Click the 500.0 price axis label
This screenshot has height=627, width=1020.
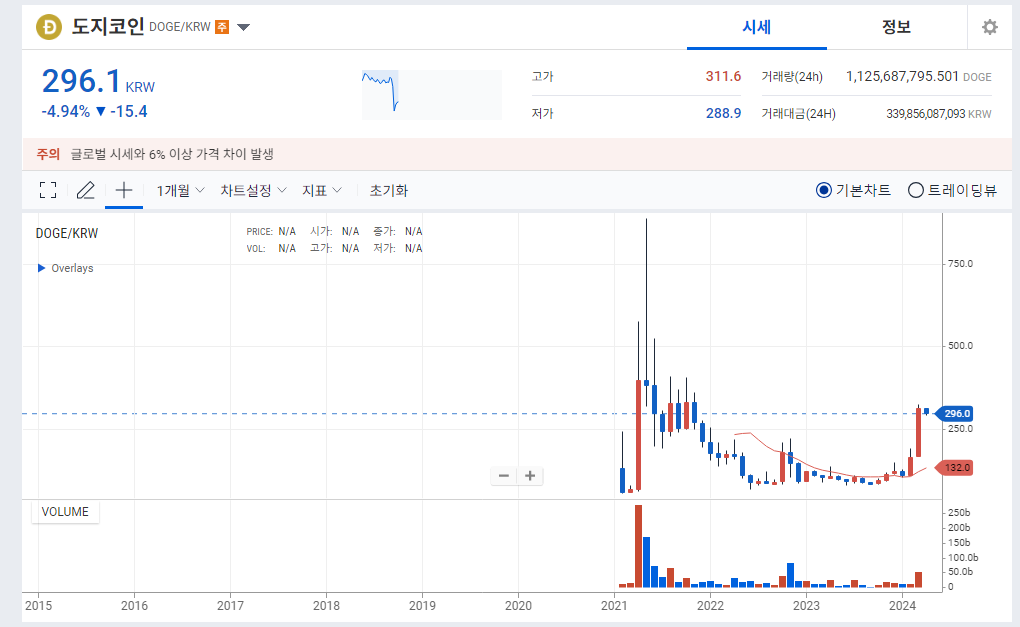[x=960, y=345]
